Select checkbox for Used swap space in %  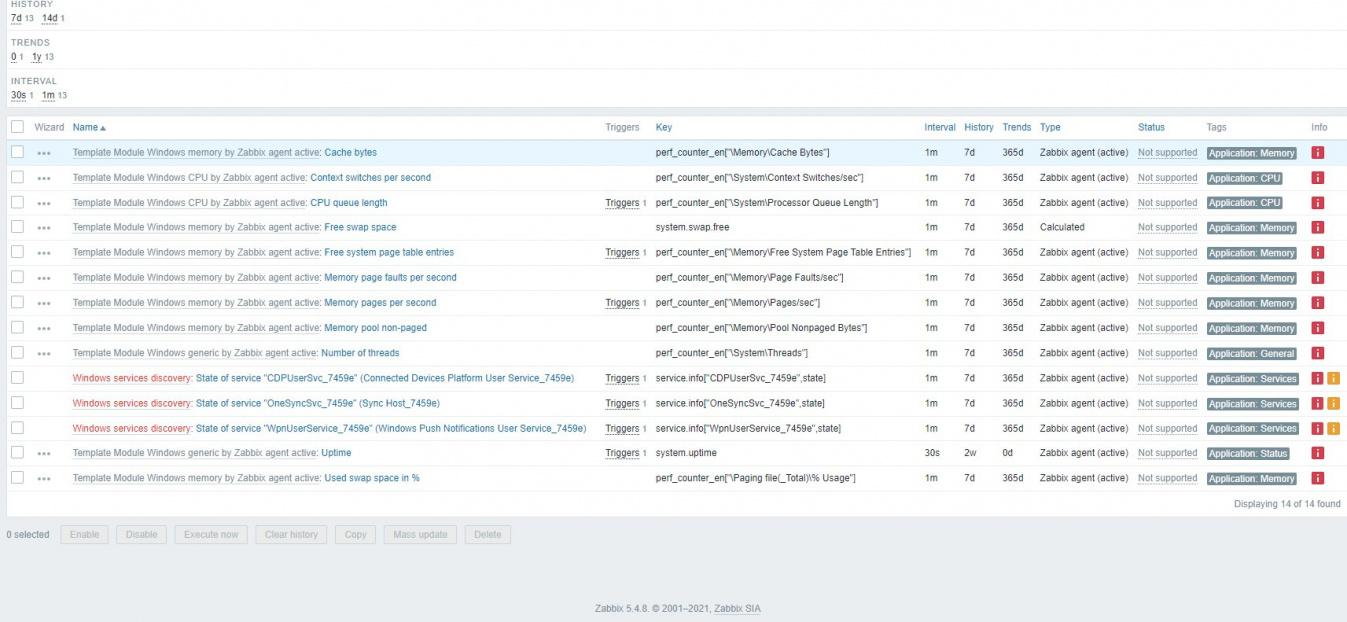(17, 478)
